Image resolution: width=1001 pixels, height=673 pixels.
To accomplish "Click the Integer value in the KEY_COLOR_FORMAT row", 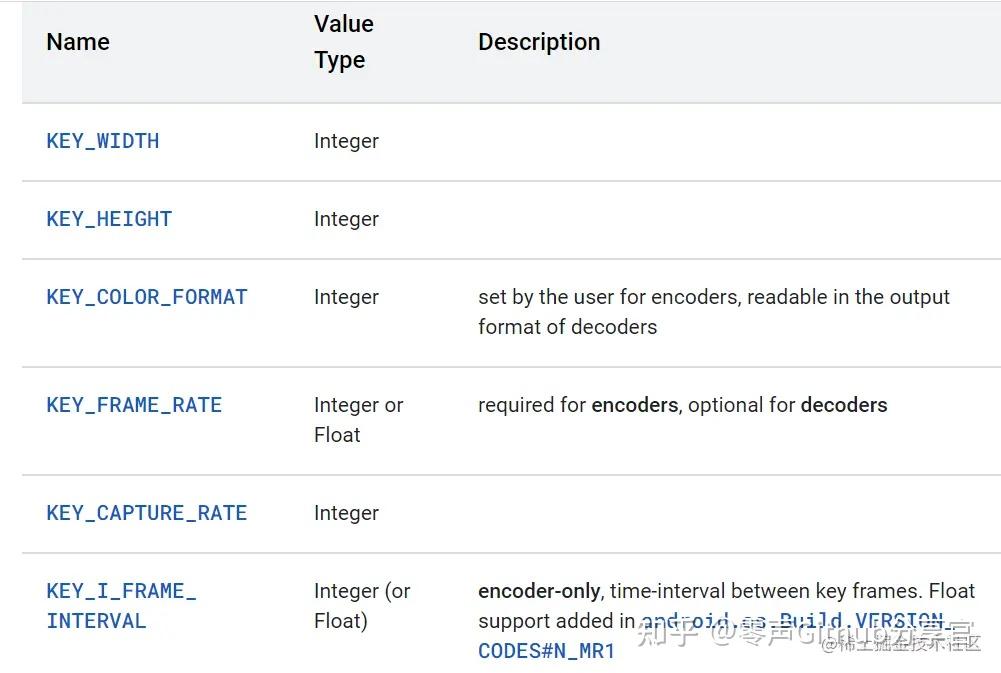I will (x=346, y=297).
